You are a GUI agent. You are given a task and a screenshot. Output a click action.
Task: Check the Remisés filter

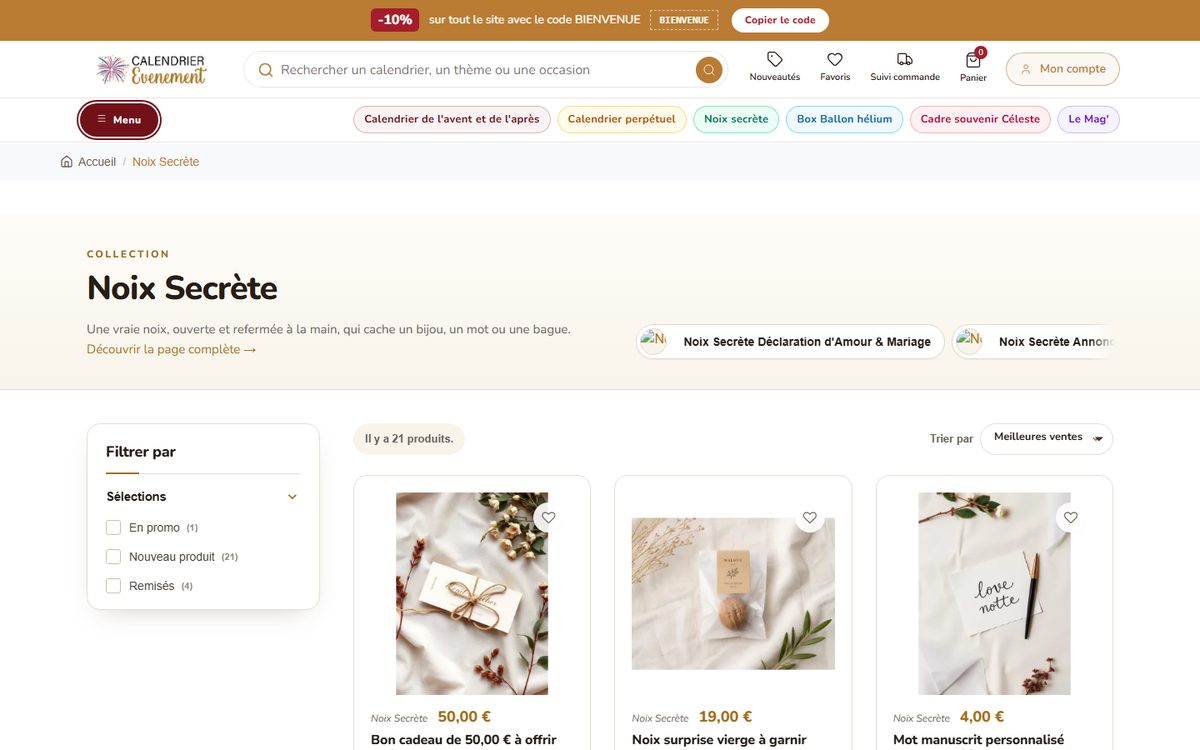113,586
